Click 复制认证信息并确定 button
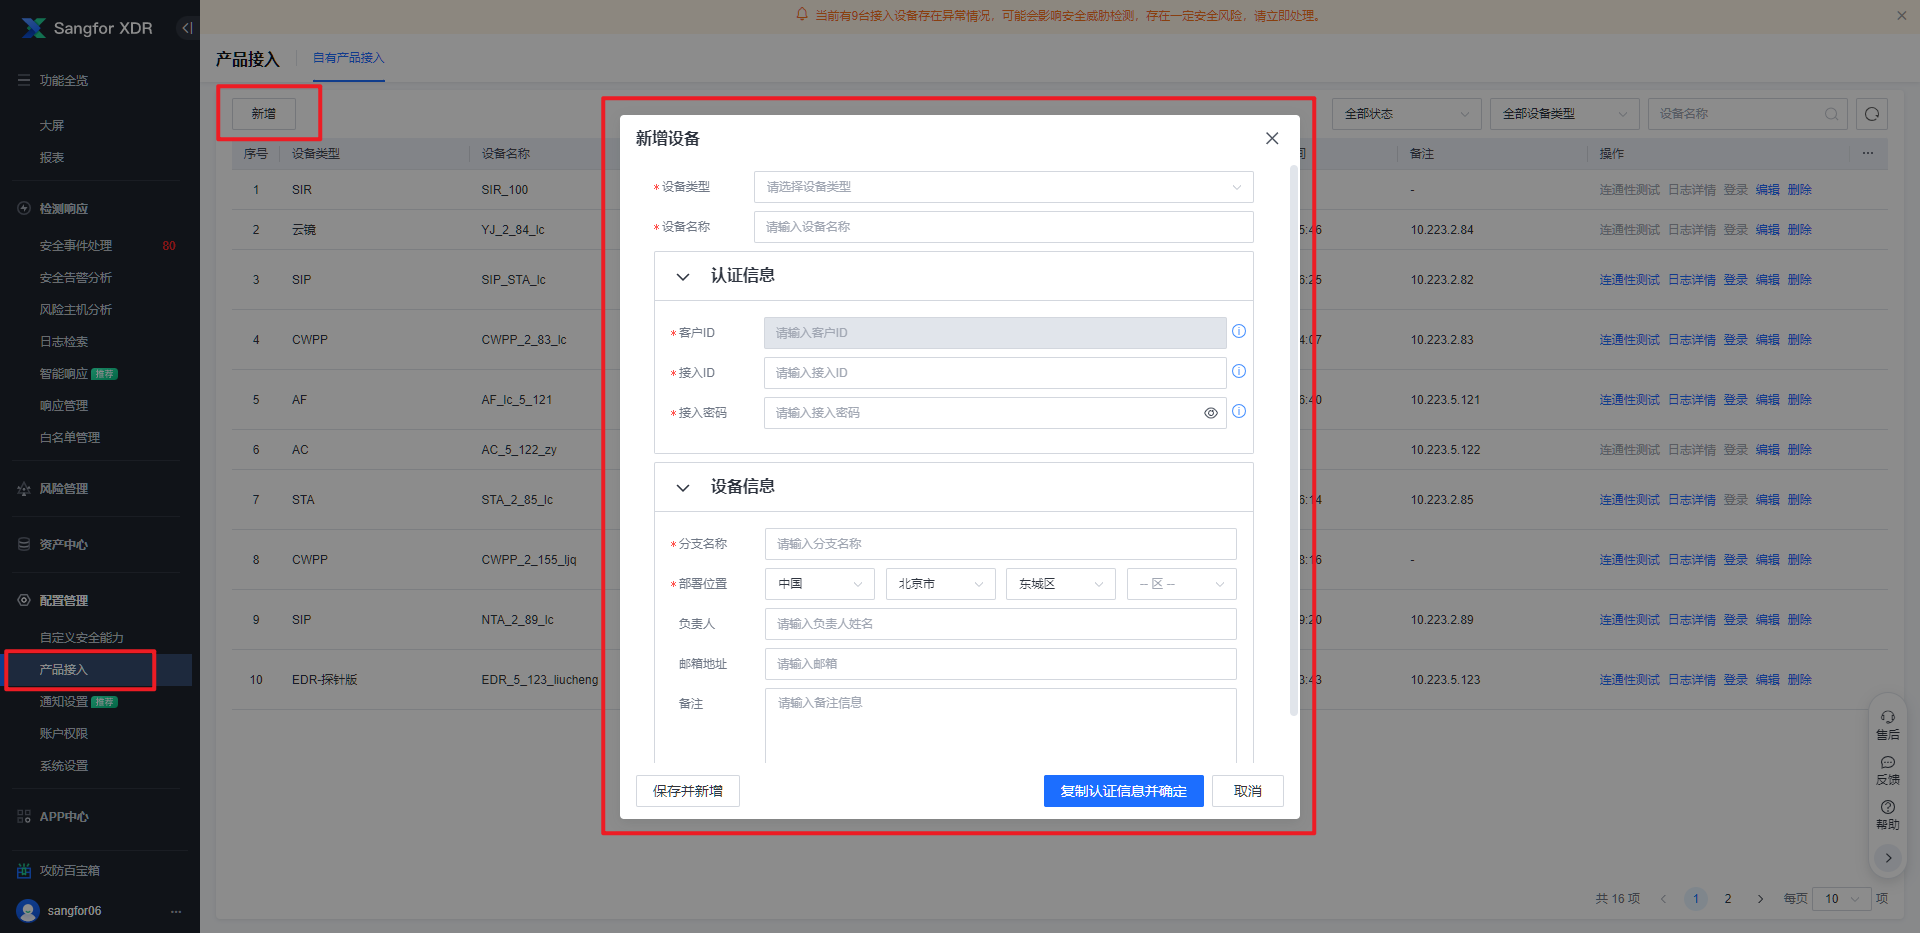 tap(1123, 791)
